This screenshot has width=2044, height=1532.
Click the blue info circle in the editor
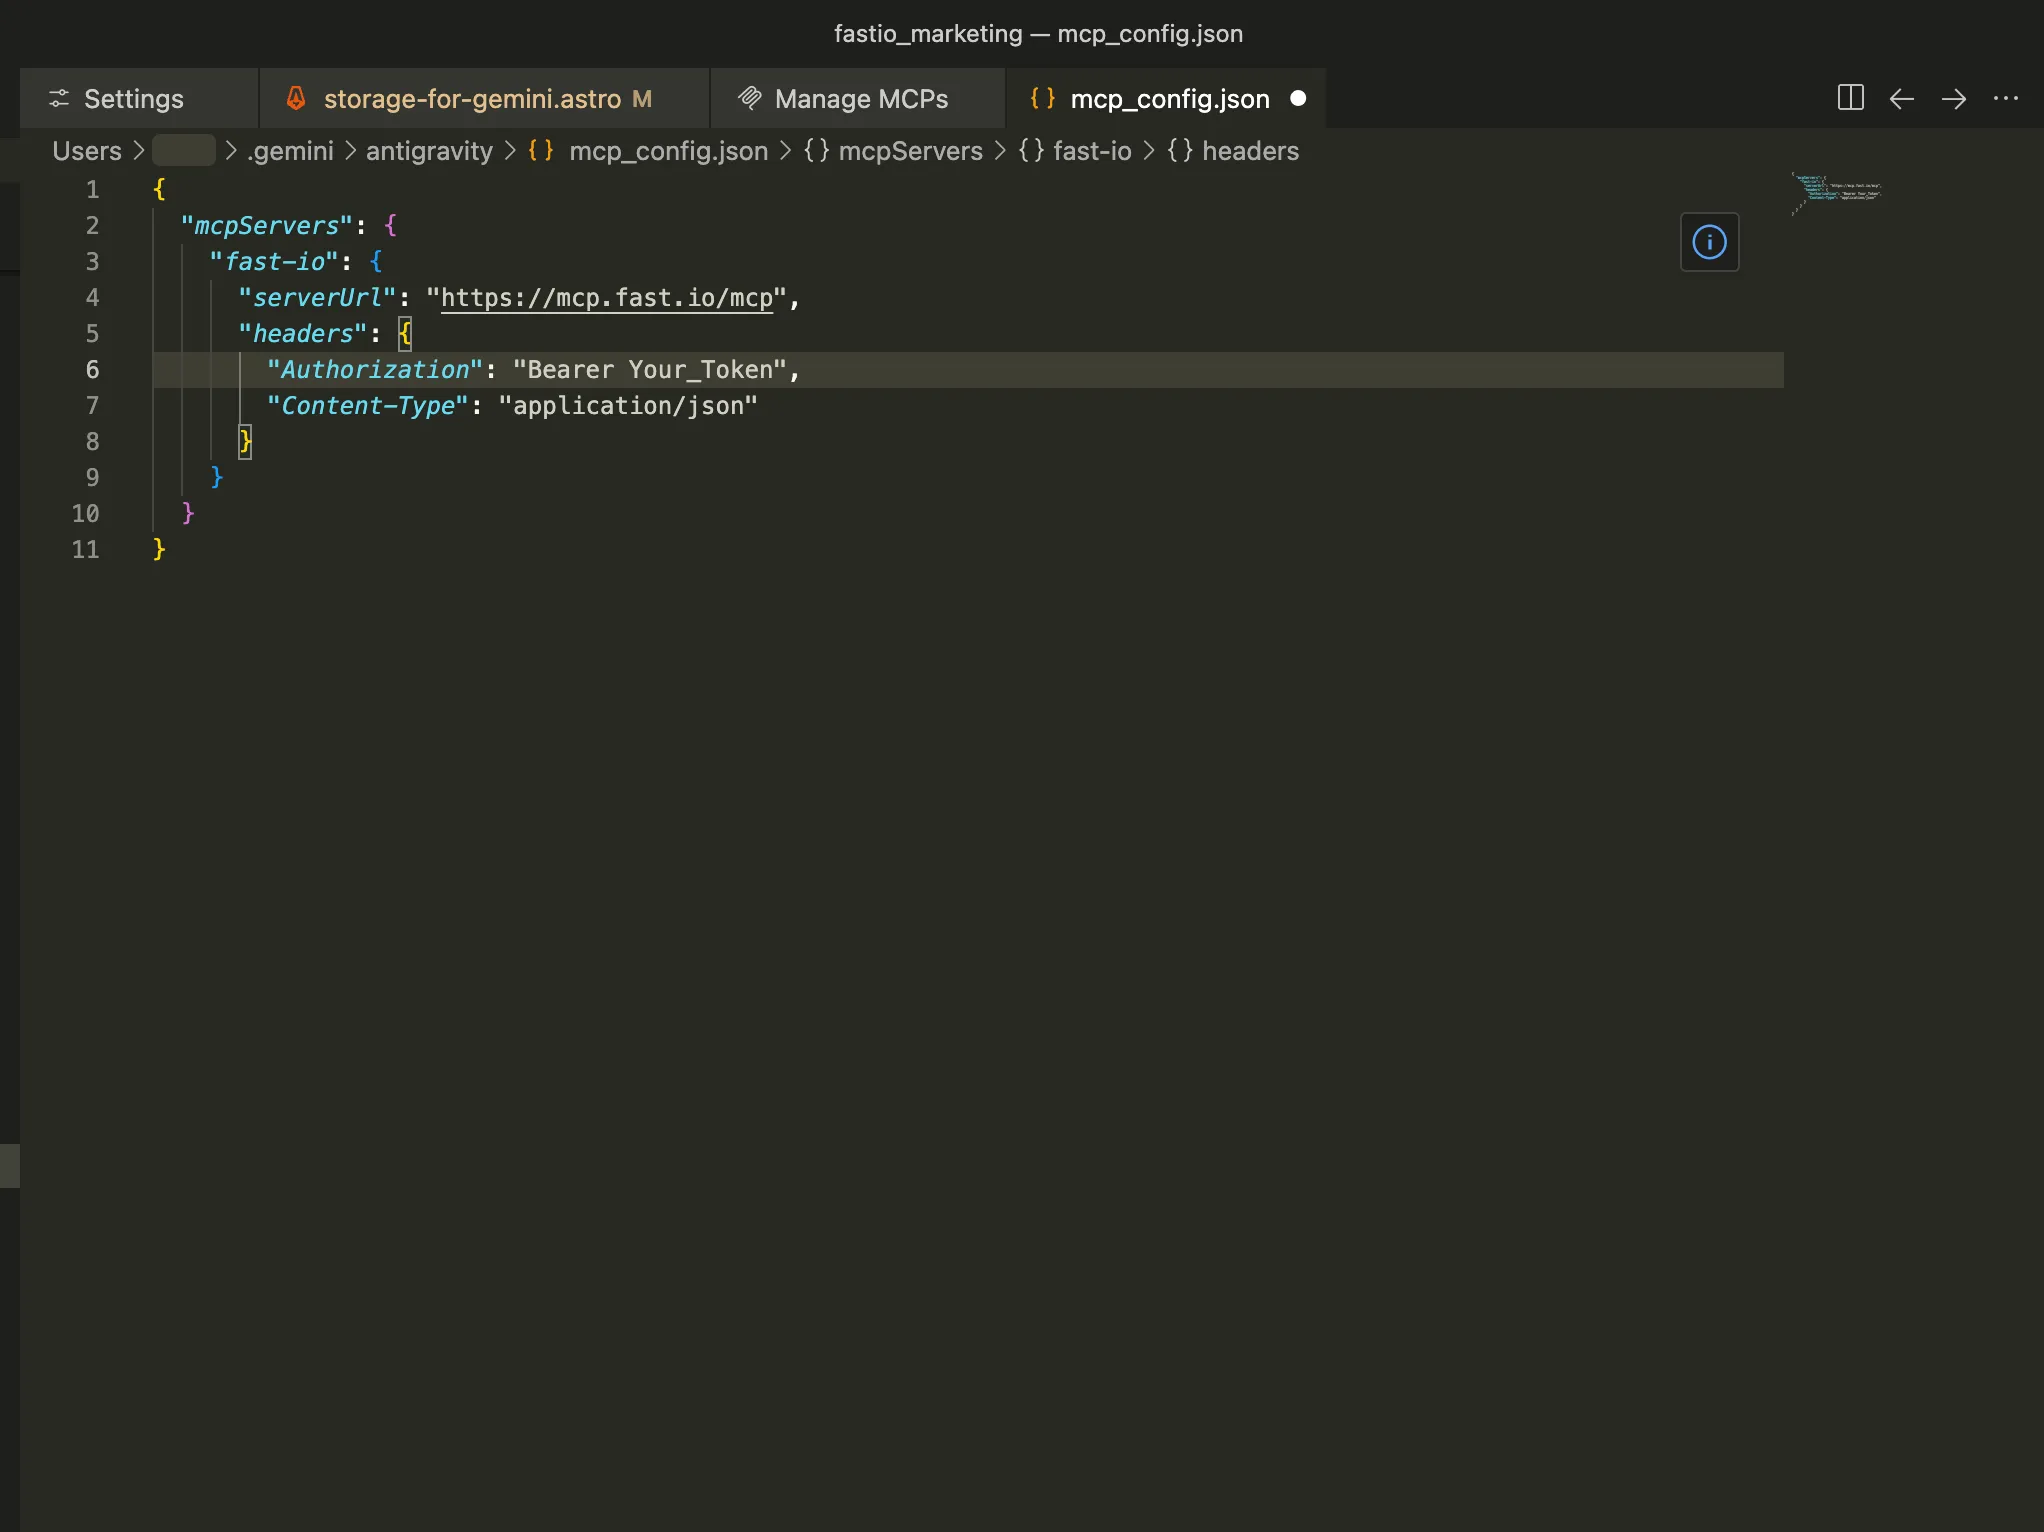pyautogui.click(x=1709, y=242)
